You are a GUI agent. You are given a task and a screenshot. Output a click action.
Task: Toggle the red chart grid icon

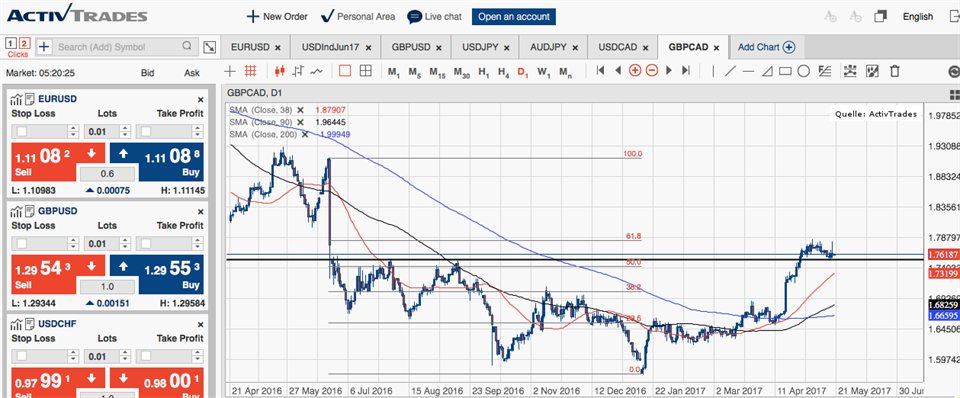pyautogui.click(x=250, y=71)
